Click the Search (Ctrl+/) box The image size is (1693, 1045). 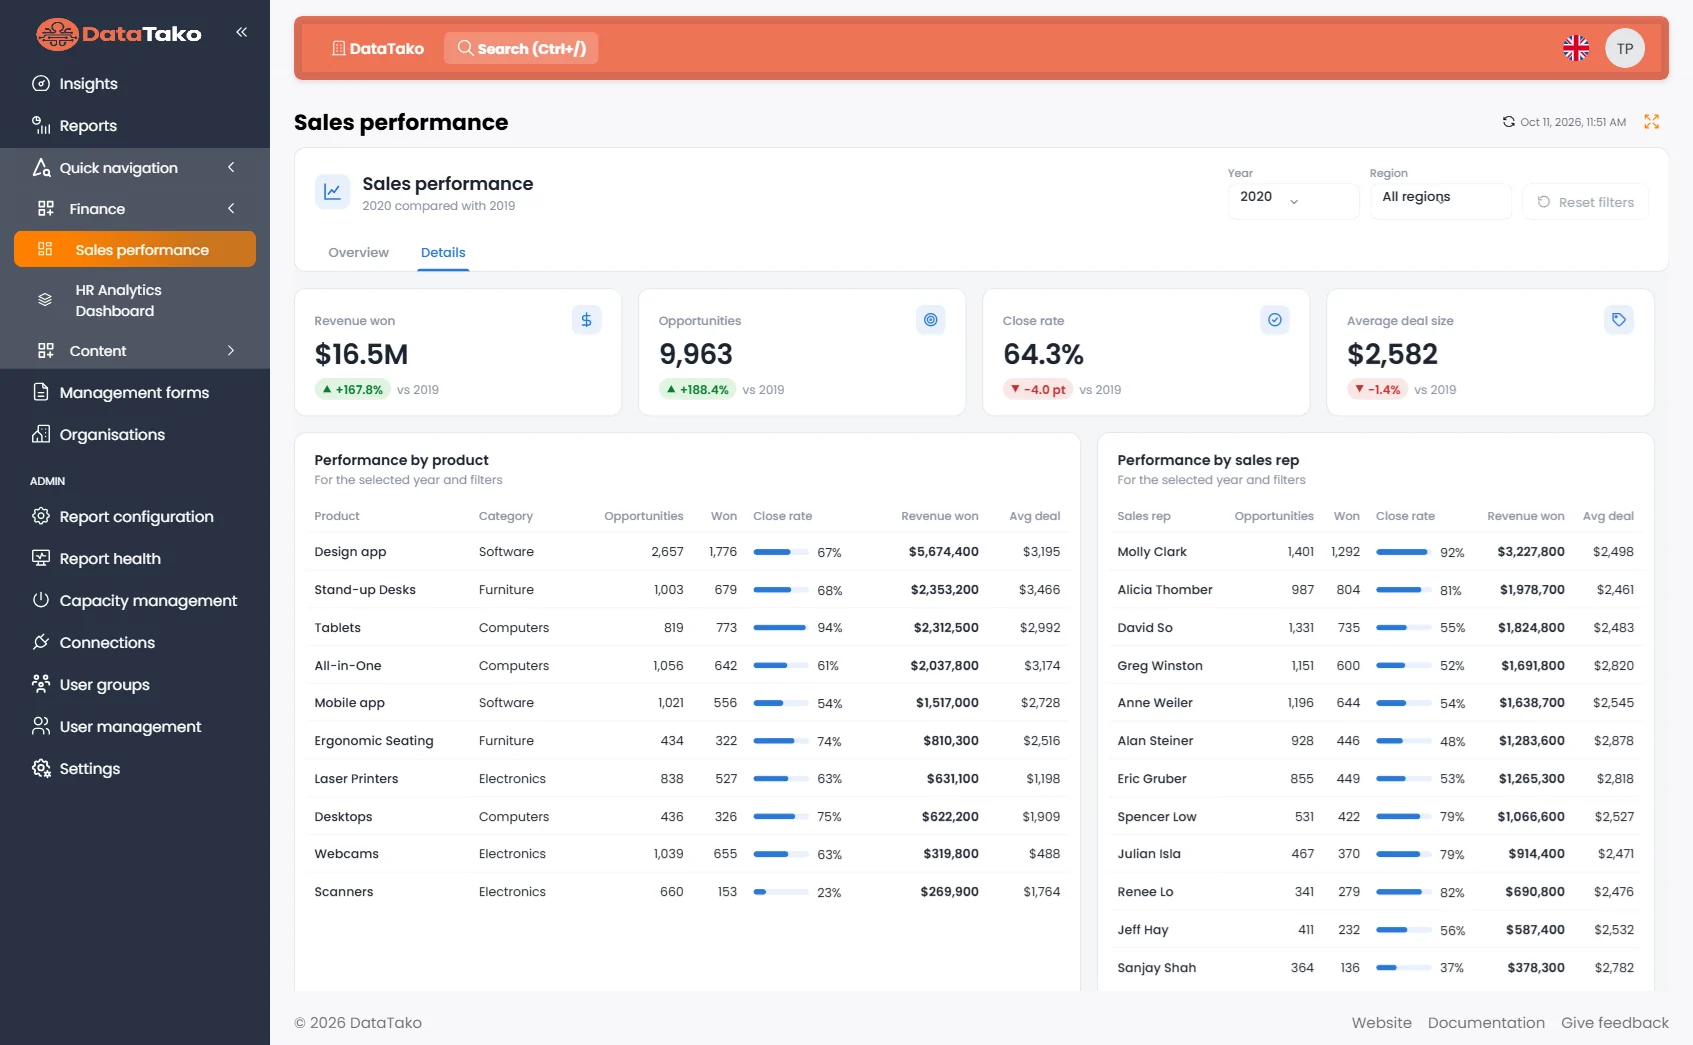click(x=521, y=48)
